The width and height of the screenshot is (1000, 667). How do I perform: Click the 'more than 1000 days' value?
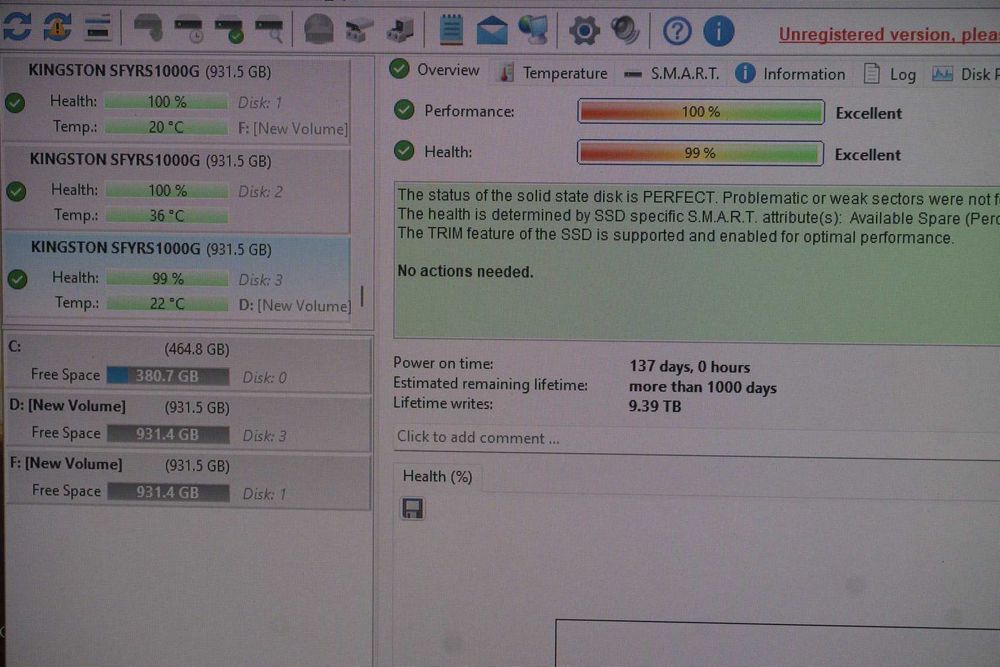[703, 387]
